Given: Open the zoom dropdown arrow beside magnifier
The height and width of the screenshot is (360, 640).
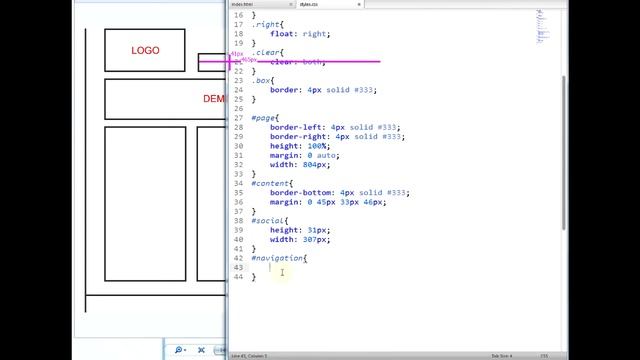Looking at the screenshot, I should pos(185,350).
